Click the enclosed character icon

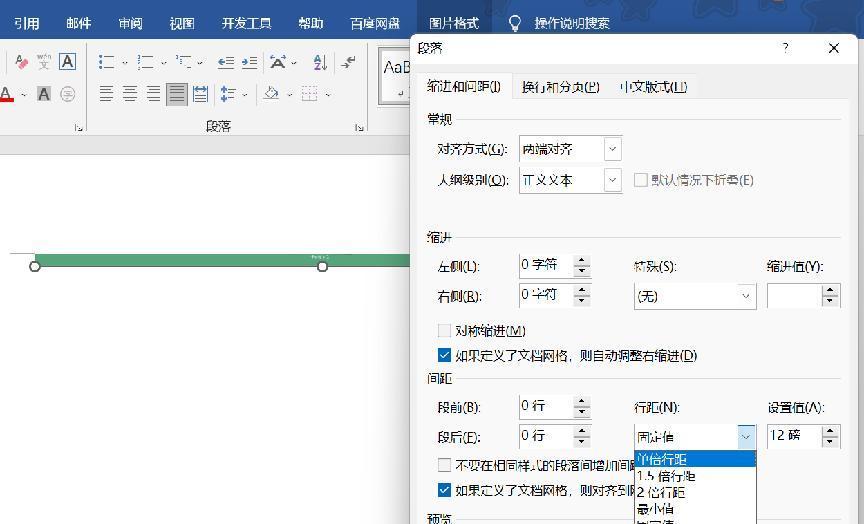67,94
